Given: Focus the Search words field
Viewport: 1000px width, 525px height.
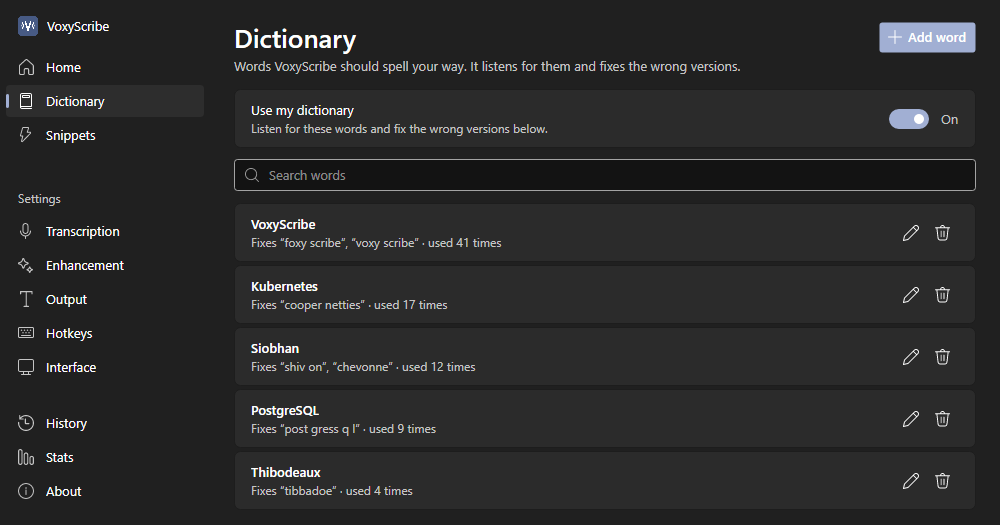Looking at the screenshot, I should (x=605, y=175).
